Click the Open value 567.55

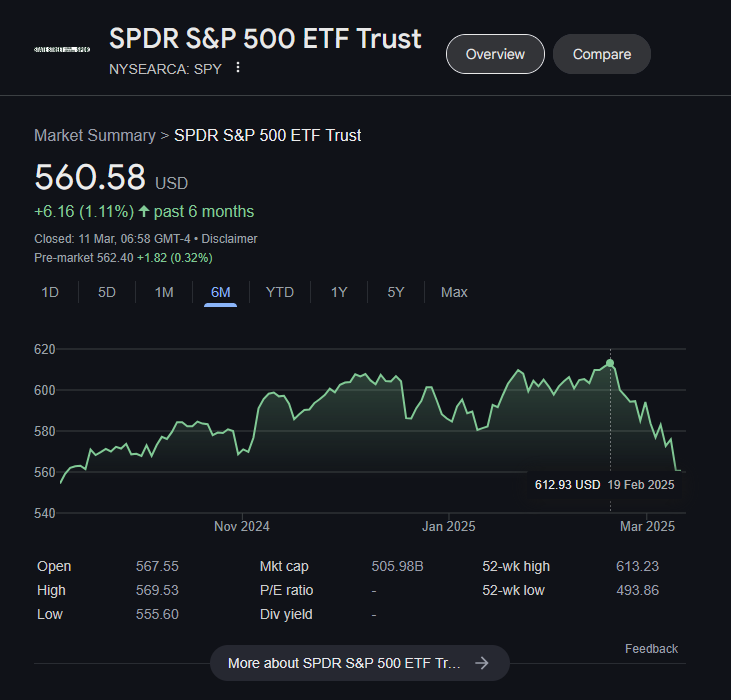pyautogui.click(x=157, y=566)
